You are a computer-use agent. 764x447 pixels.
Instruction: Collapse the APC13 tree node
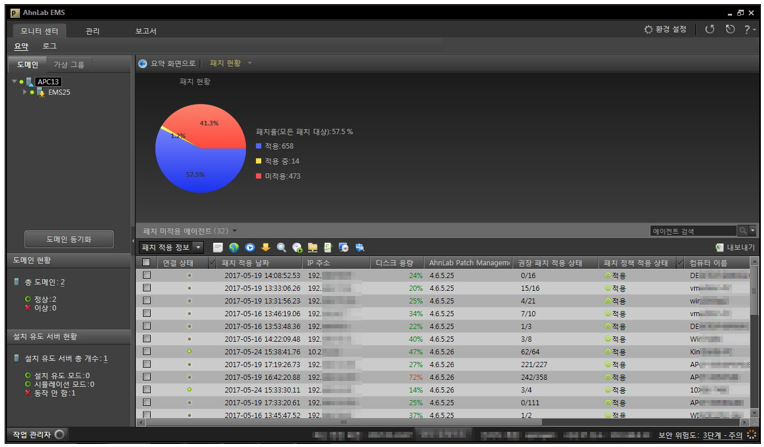point(14,81)
